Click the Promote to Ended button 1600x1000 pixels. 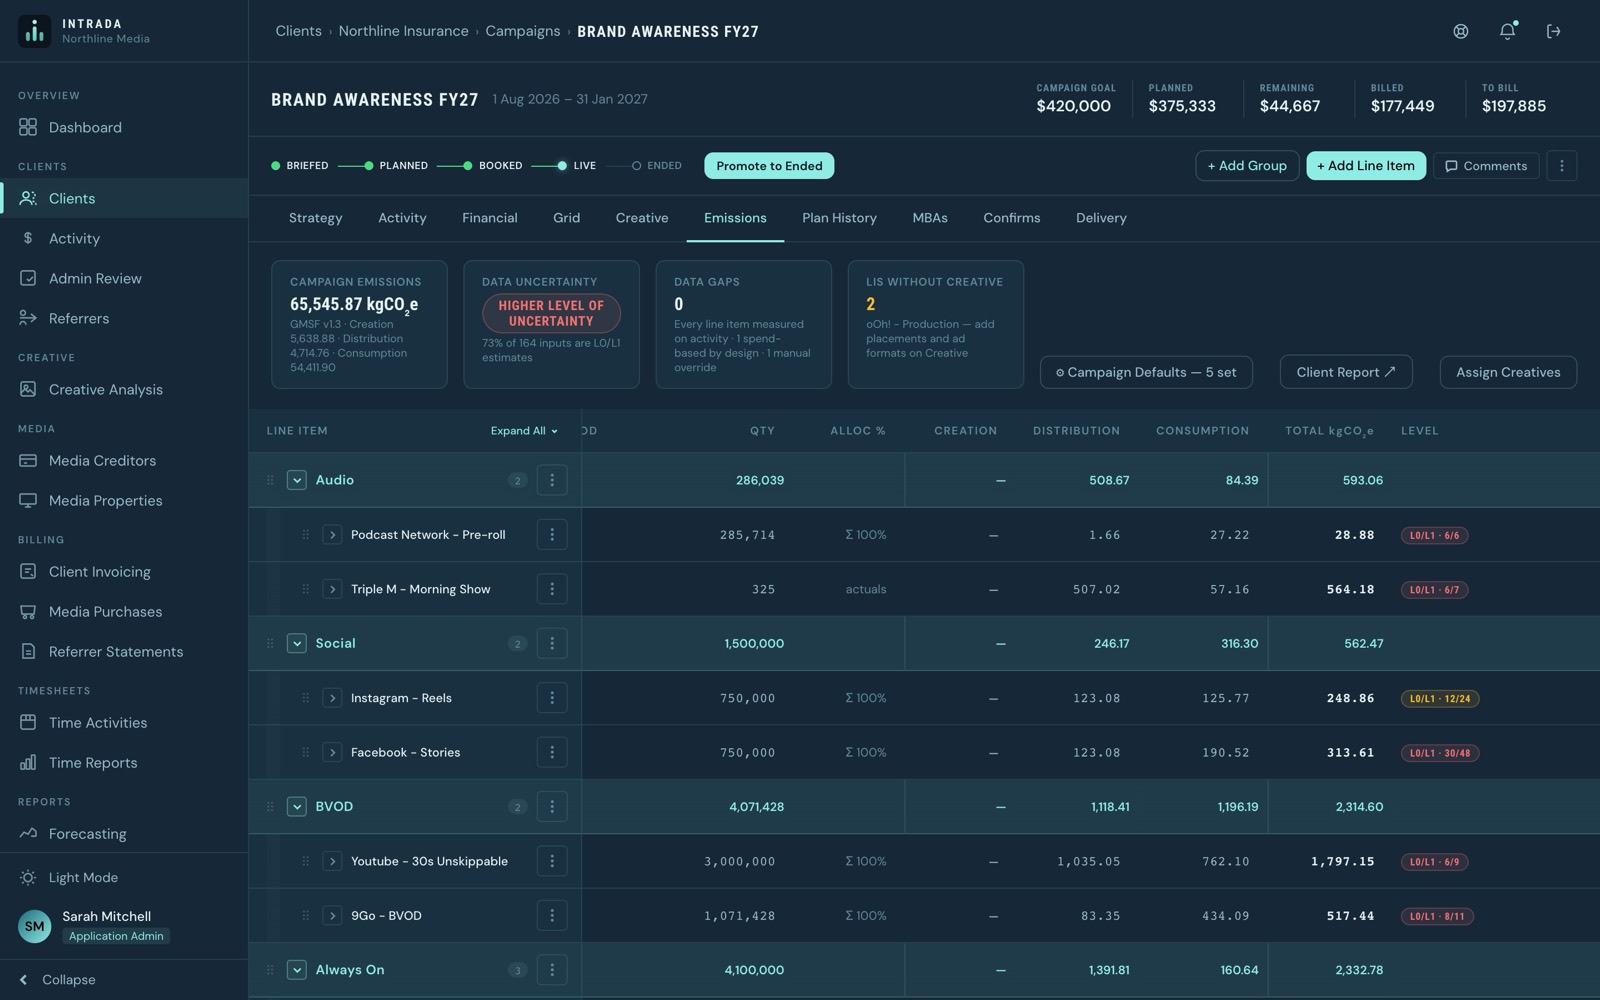point(769,166)
